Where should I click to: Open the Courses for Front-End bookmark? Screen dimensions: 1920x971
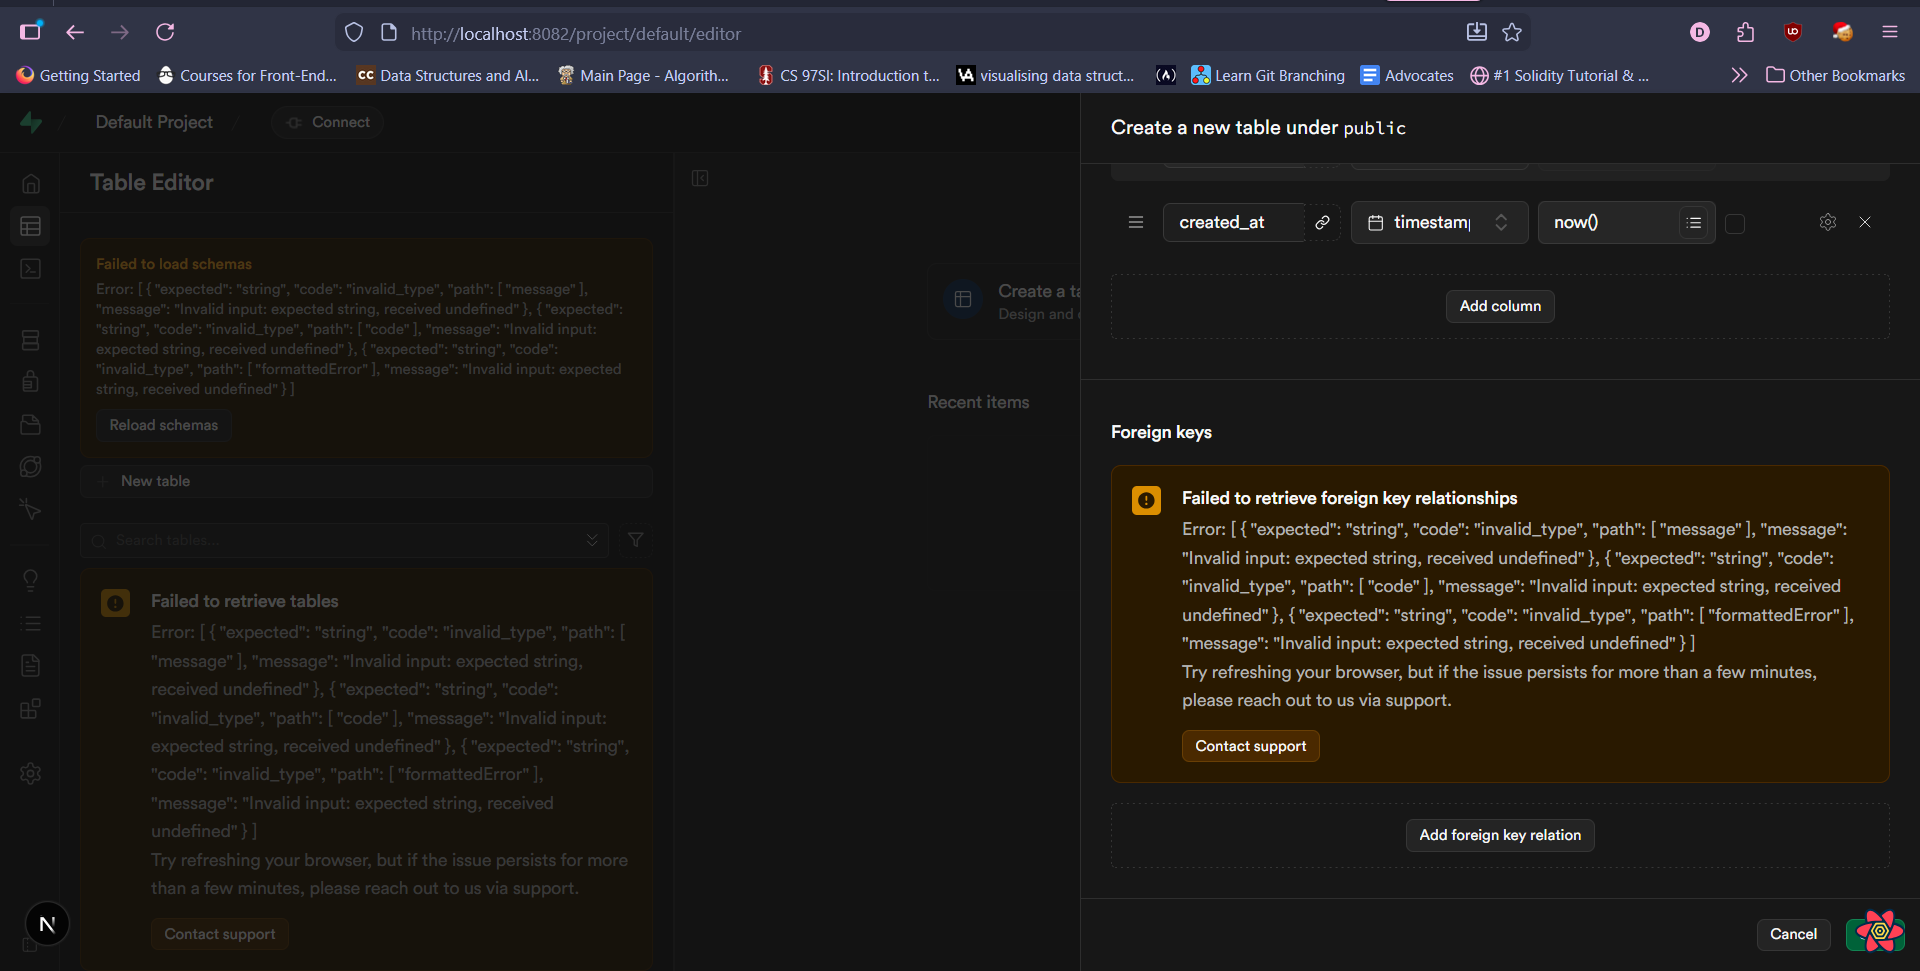(x=247, y=75)
